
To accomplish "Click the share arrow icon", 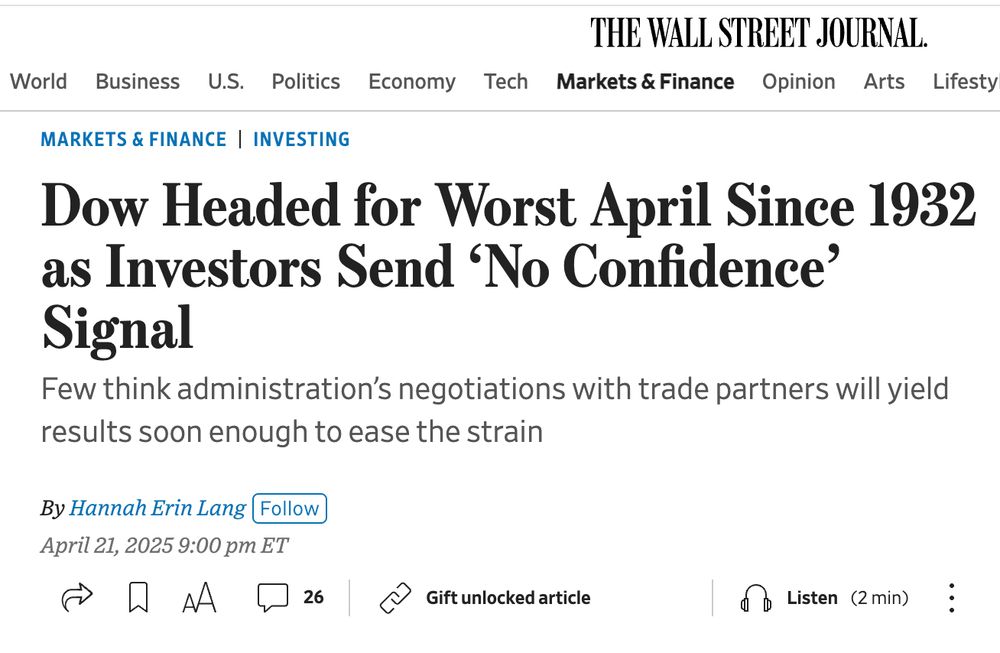I will coord(77,598).
